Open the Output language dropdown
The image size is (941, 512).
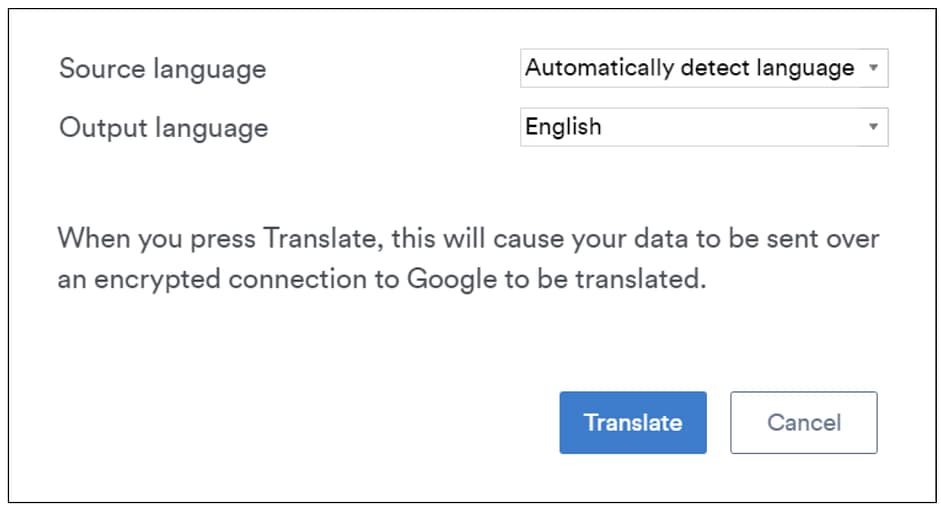tap(703, 127)
